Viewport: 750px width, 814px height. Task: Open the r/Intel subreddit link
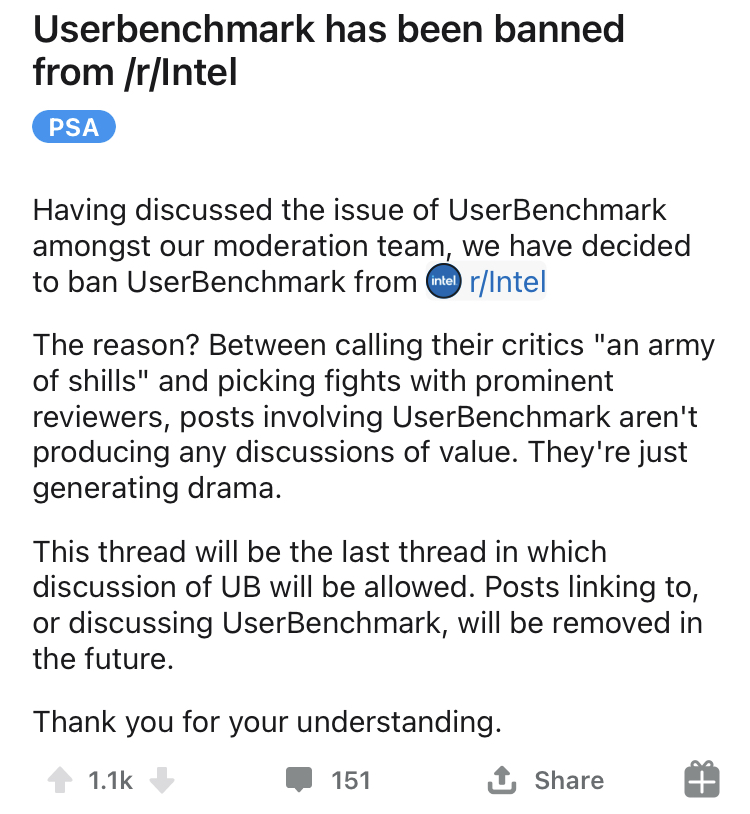pyautogui.click(x=507, y=282)
